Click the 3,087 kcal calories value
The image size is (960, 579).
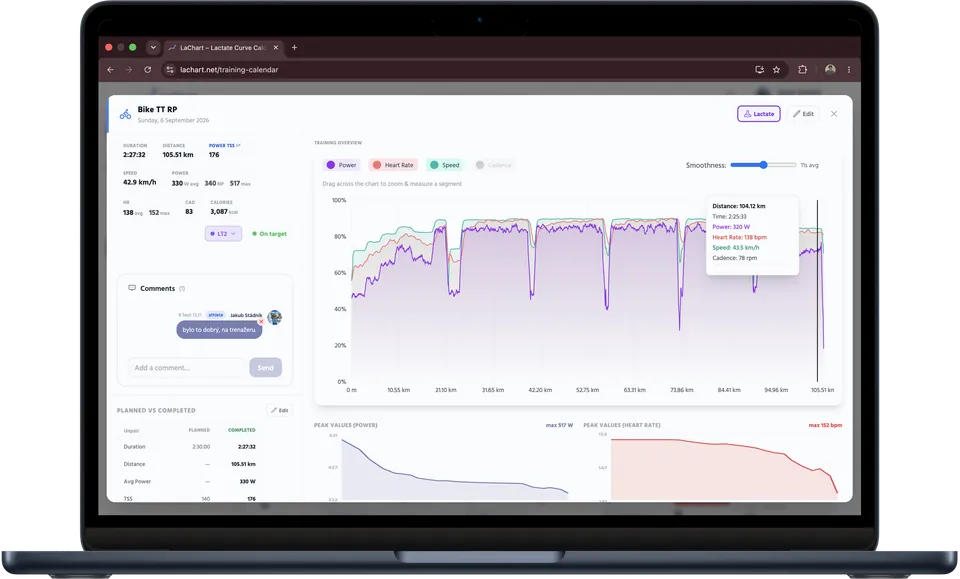pyautogui.click(x=224, y=212)
